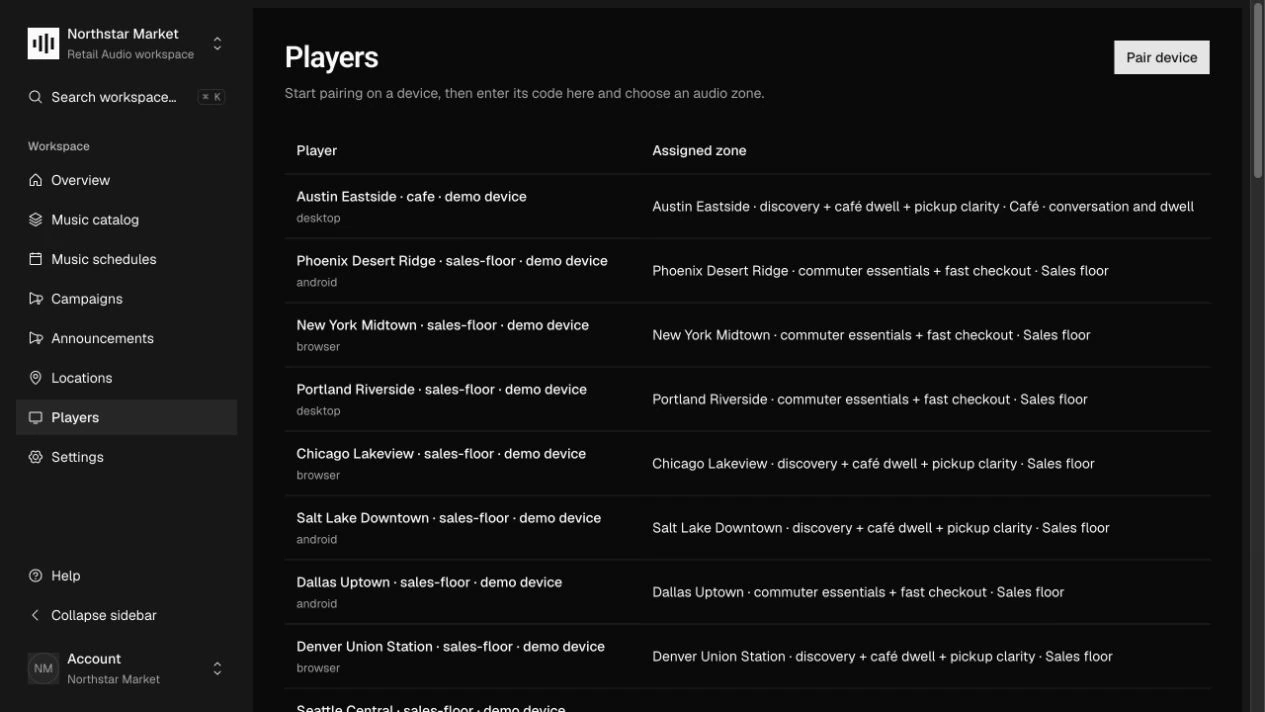Select Chicago Lakeview demo device
The image size is (1265, 712).
coord(441,454)
